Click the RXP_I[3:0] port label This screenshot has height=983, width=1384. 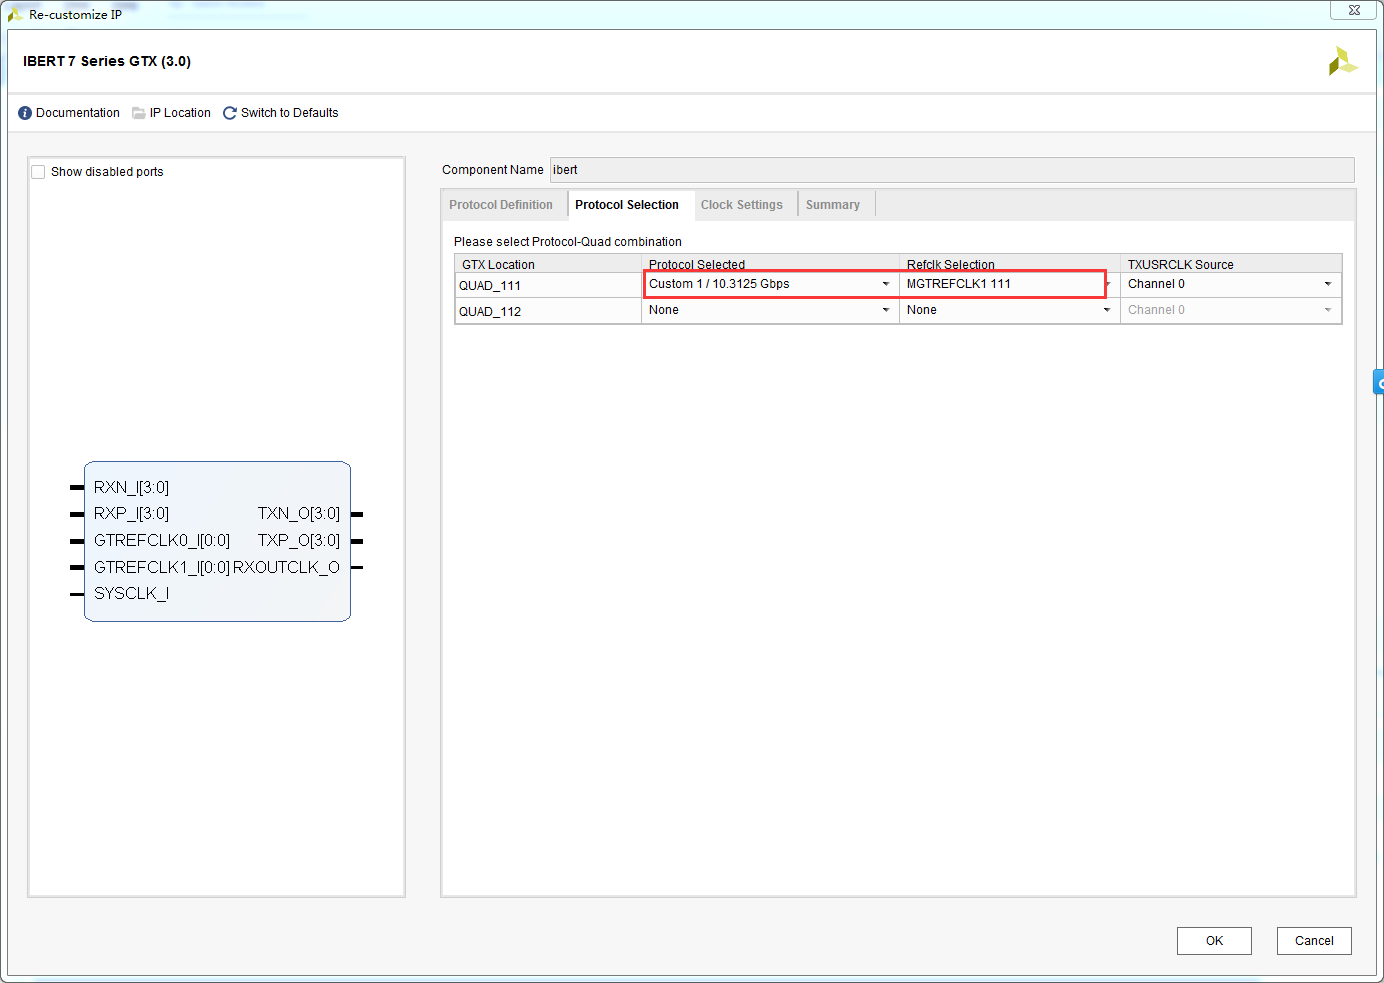click(132, 513)
